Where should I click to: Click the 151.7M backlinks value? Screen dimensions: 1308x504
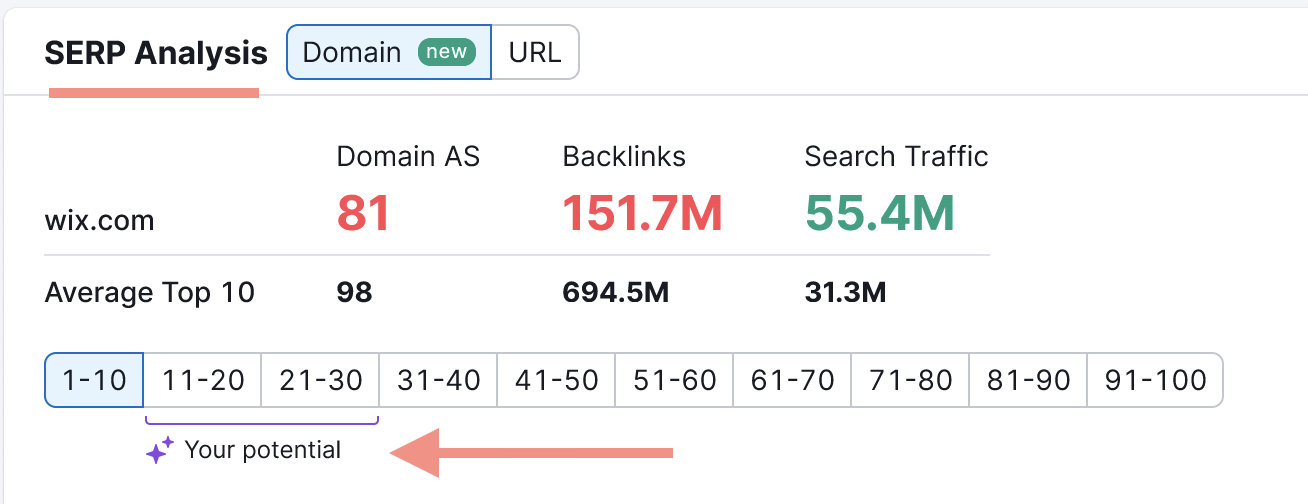642,213
